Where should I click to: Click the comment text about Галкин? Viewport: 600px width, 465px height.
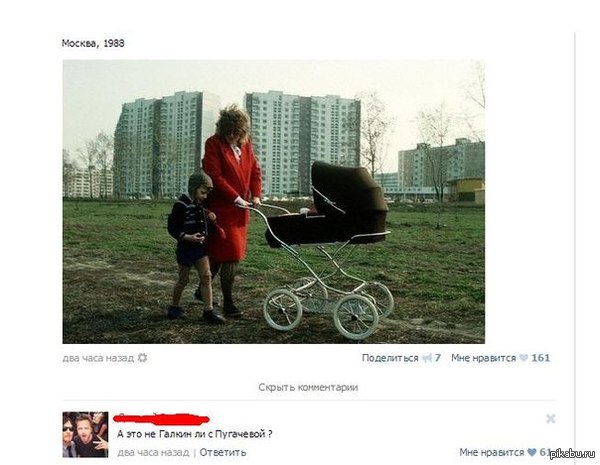click(194, 434)
